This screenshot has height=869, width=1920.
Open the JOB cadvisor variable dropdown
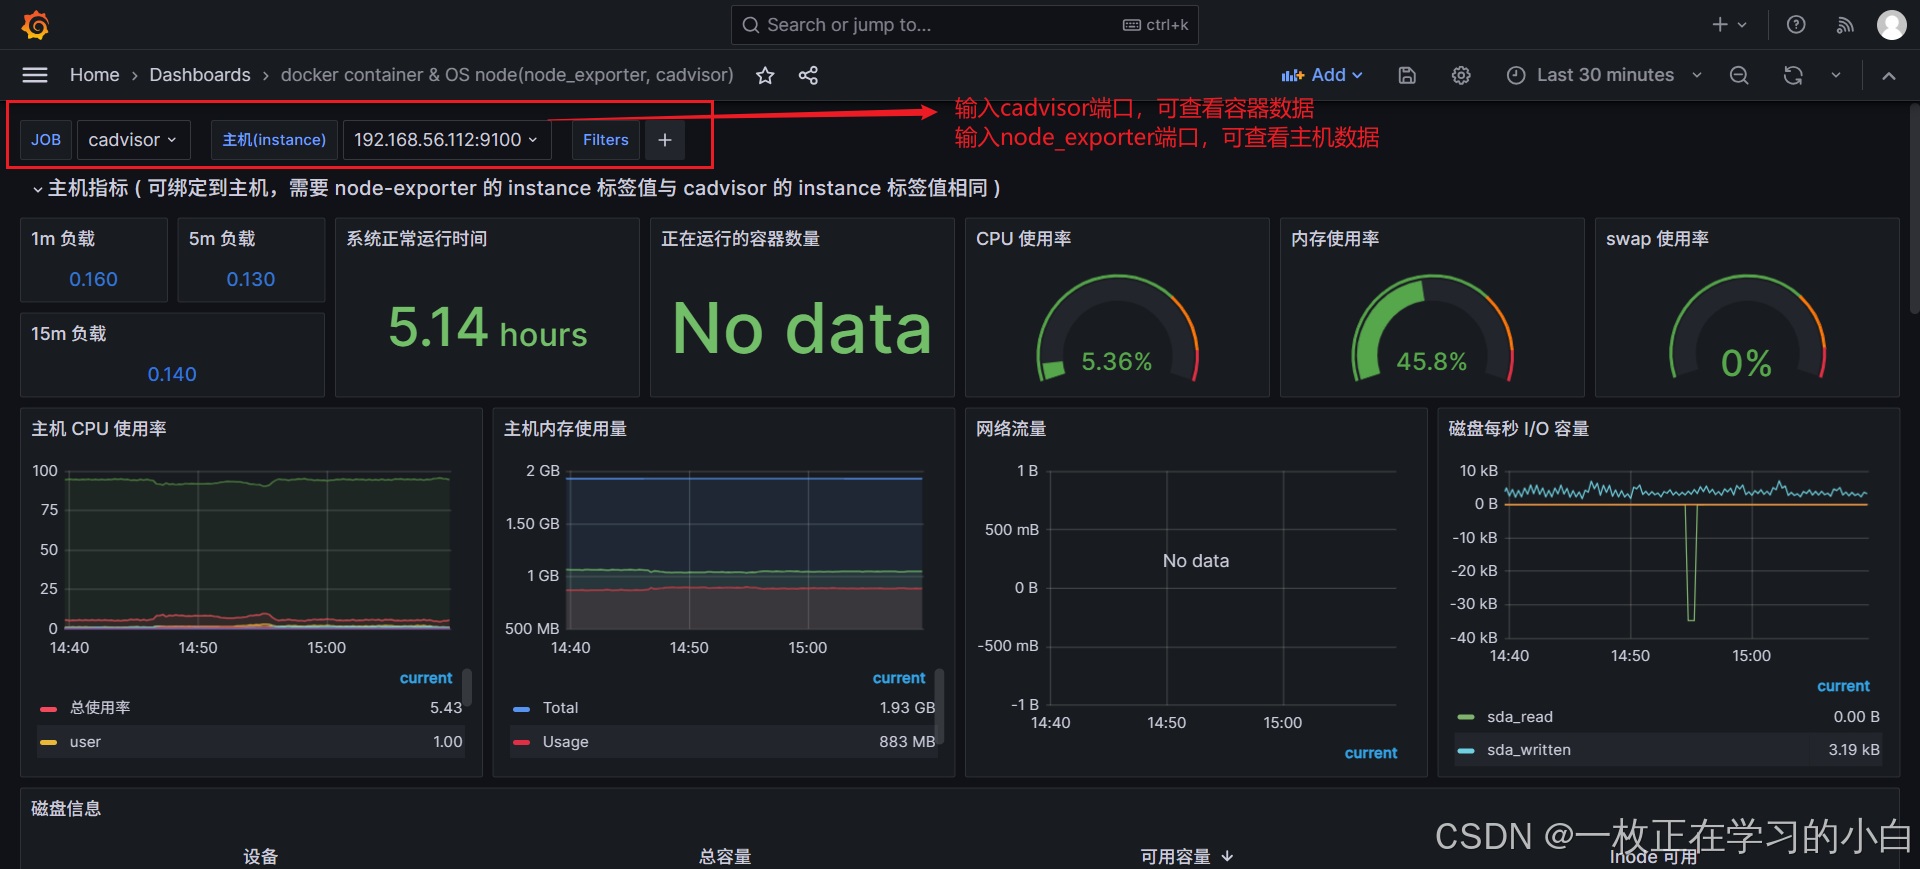[x=132, y=140]
